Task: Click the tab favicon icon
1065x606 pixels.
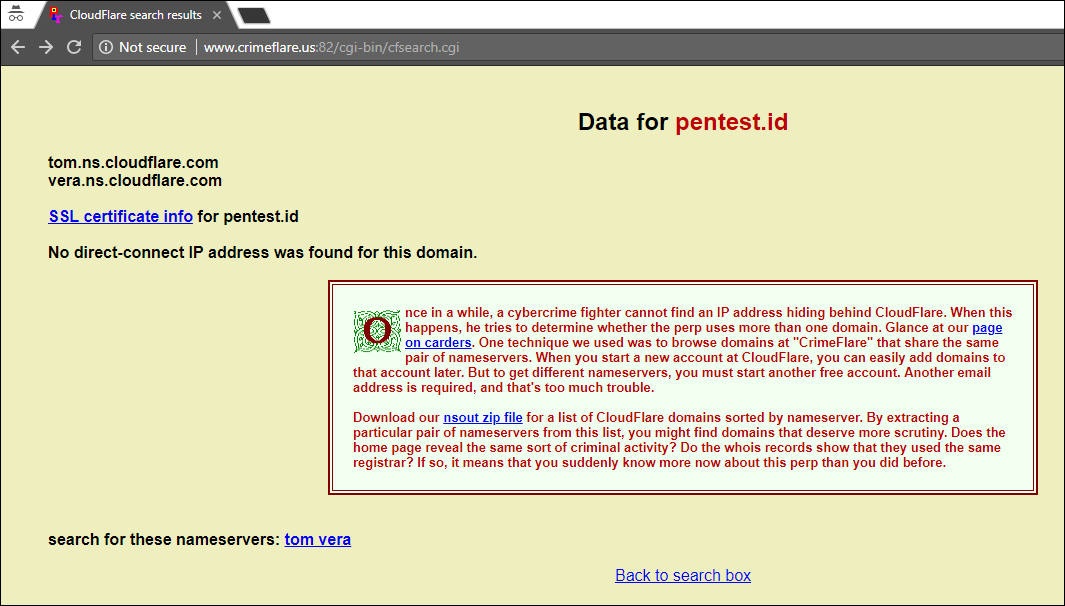Action: (x=56, y=14)
